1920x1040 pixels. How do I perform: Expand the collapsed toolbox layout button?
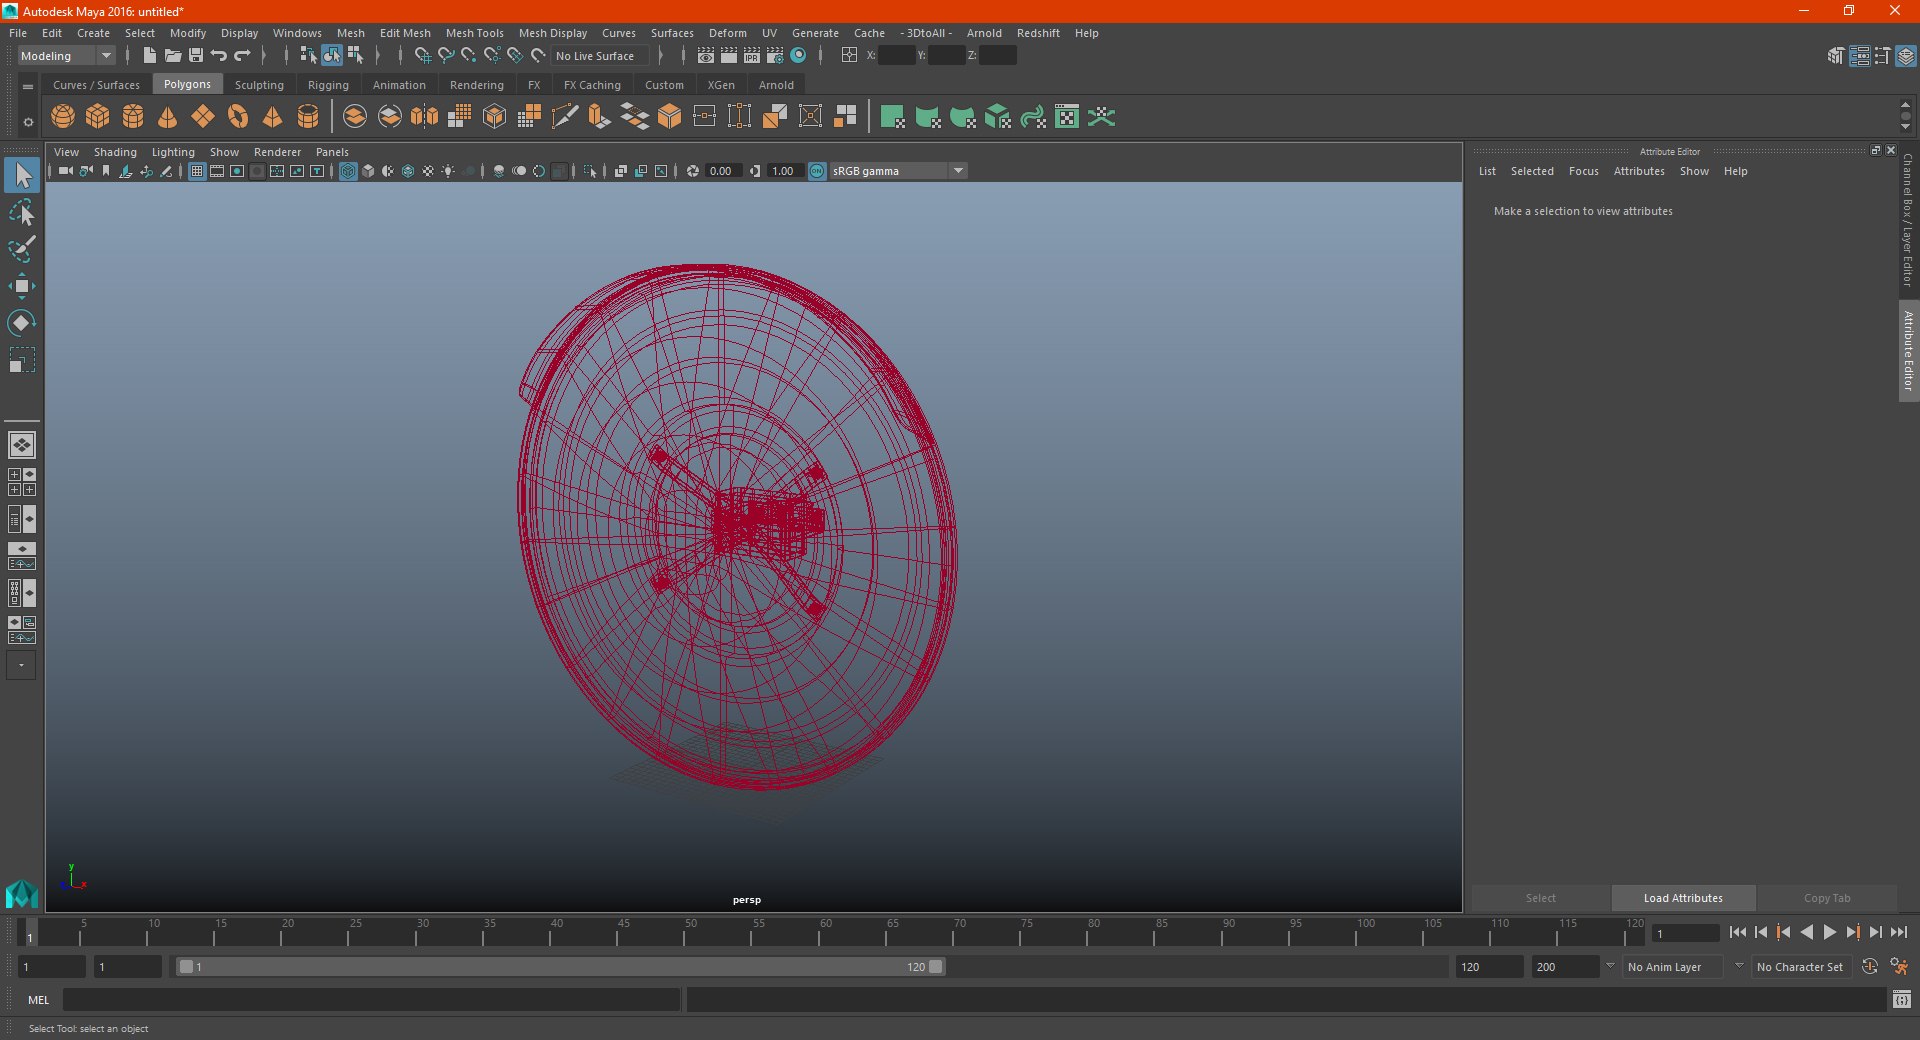pos(21,665)
